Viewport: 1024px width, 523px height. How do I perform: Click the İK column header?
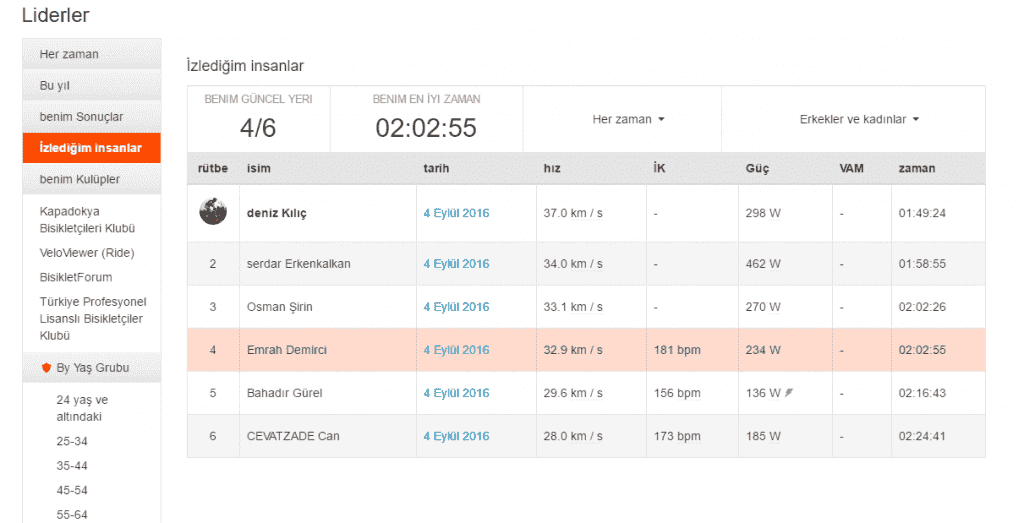660,168
